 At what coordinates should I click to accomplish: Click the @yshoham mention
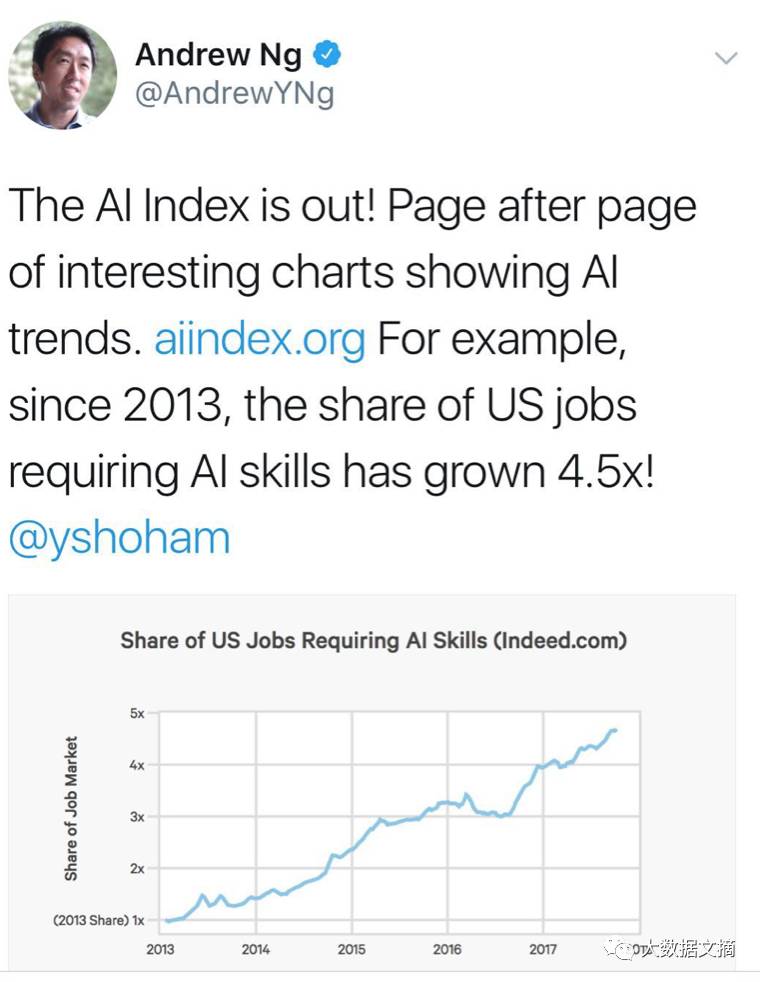[x=120, y=538]
